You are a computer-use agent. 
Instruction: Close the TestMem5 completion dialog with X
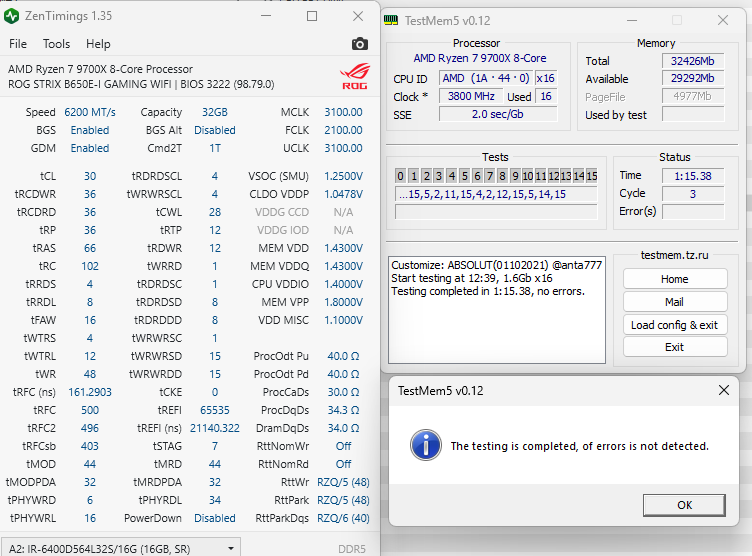click(724, 390)
